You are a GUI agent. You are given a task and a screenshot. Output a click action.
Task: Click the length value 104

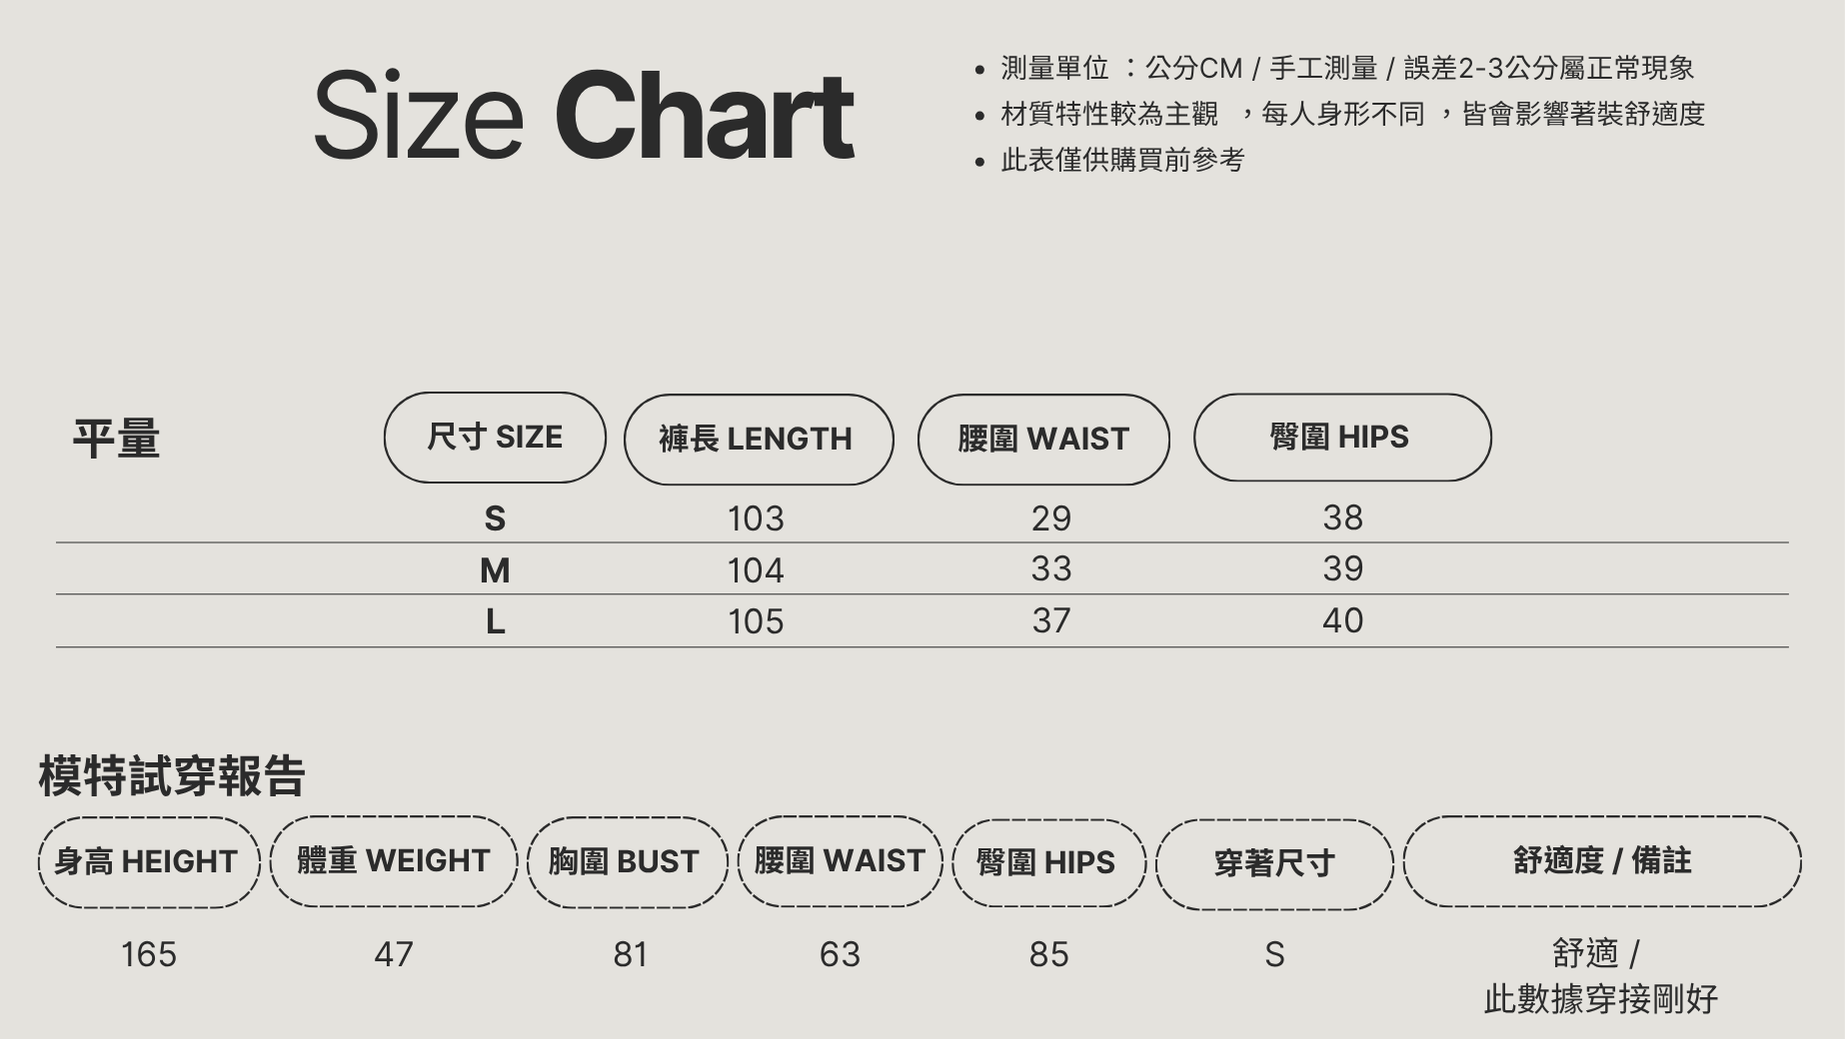click(755, 570)
